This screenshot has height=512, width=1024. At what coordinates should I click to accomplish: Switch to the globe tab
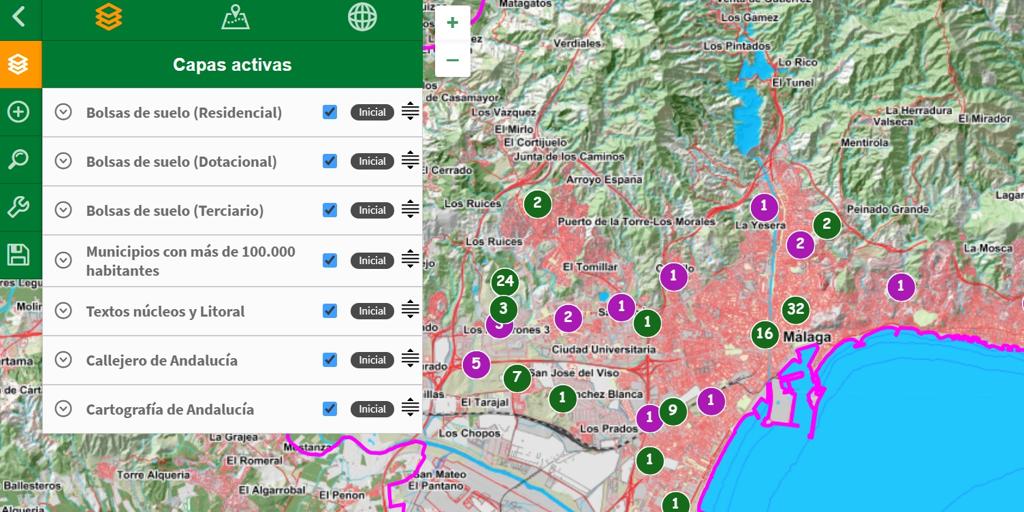coord(362,17)
